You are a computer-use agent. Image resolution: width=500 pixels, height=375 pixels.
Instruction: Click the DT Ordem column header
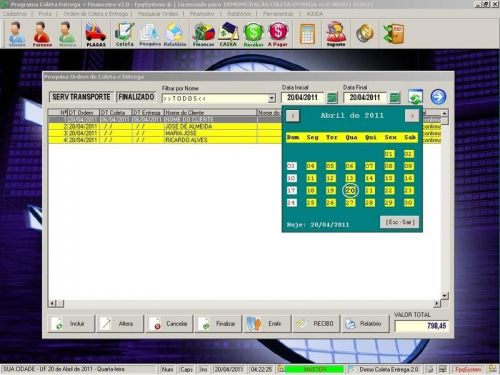pos(83,113)
